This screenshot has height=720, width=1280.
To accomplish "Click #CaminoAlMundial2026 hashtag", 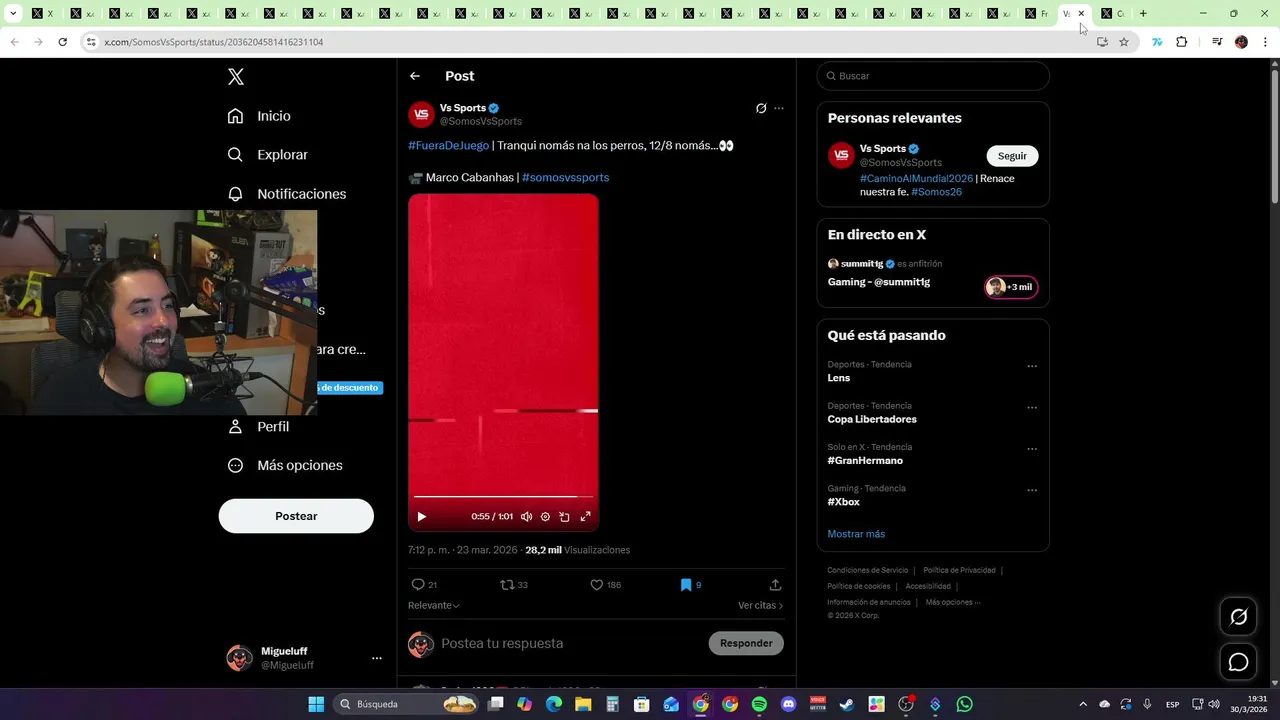I will 916,178.
